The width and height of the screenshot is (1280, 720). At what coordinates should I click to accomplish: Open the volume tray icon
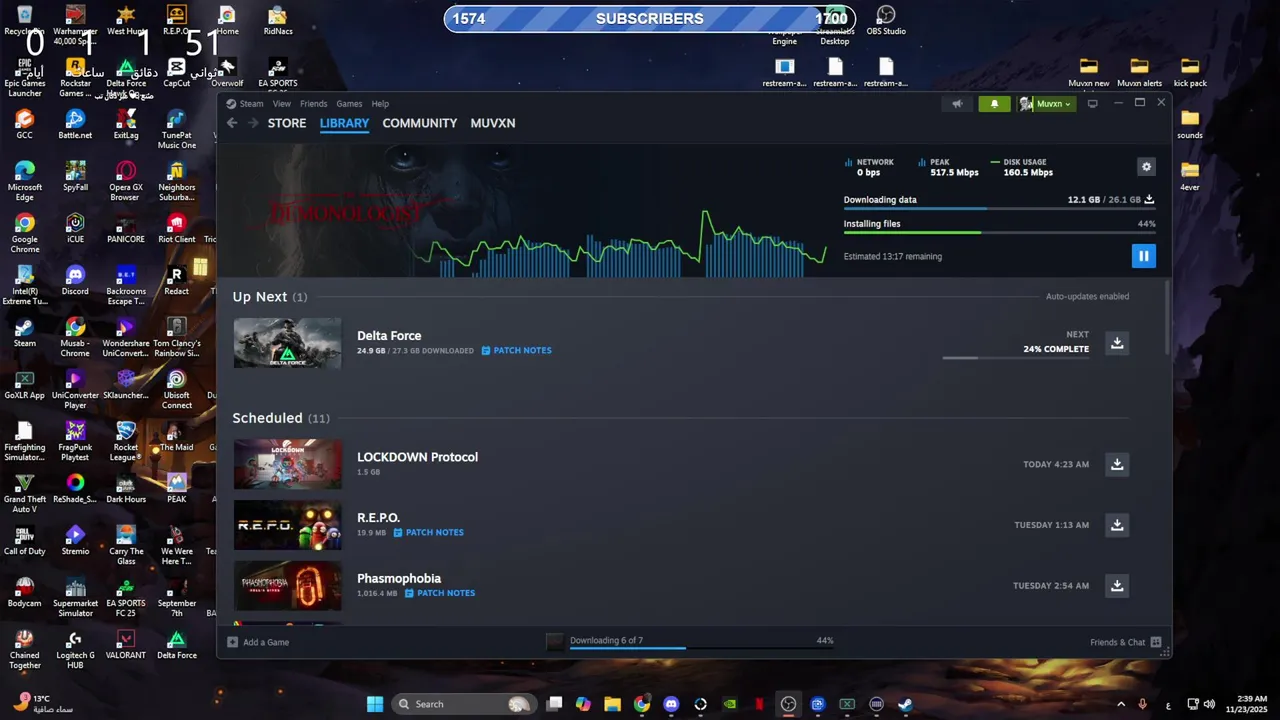click(x=1209, y=704)
